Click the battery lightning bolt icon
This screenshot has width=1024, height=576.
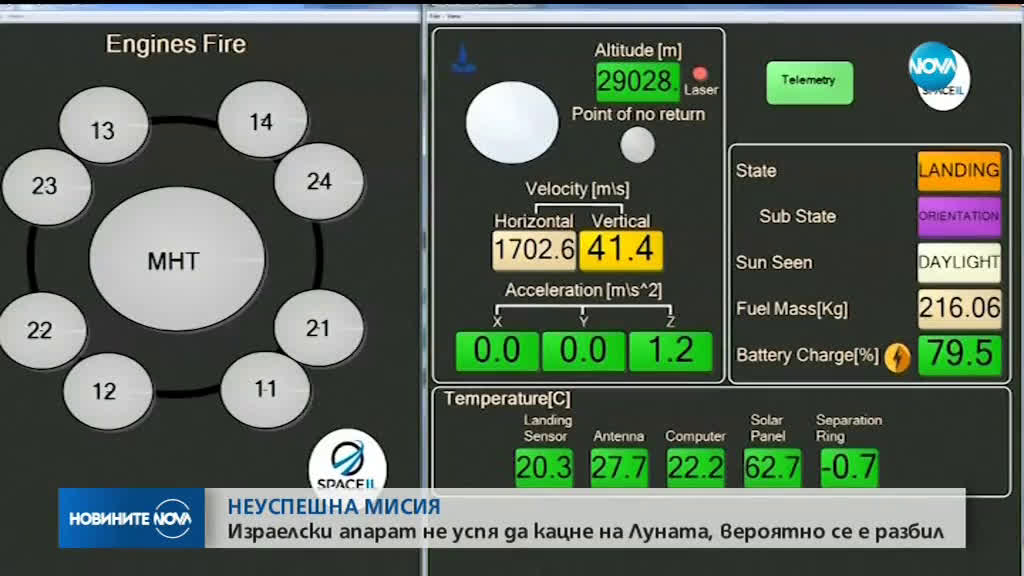pyautogui.click(x=897, y=357)
